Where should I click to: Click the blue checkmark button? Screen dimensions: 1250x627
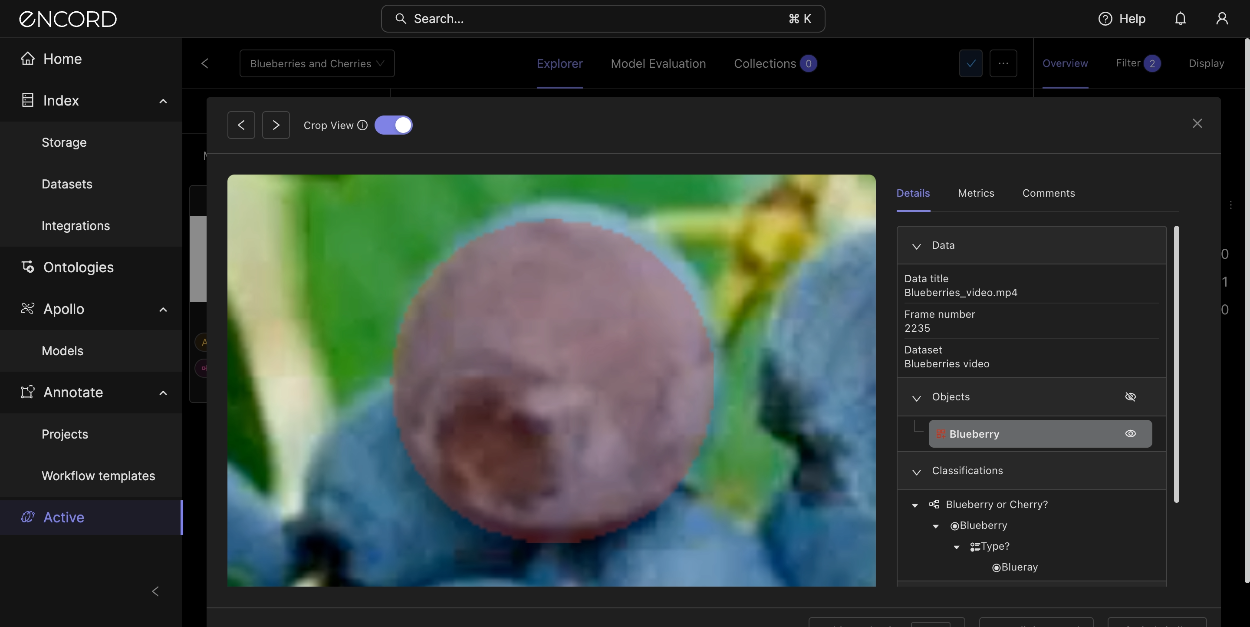(971, 64)
